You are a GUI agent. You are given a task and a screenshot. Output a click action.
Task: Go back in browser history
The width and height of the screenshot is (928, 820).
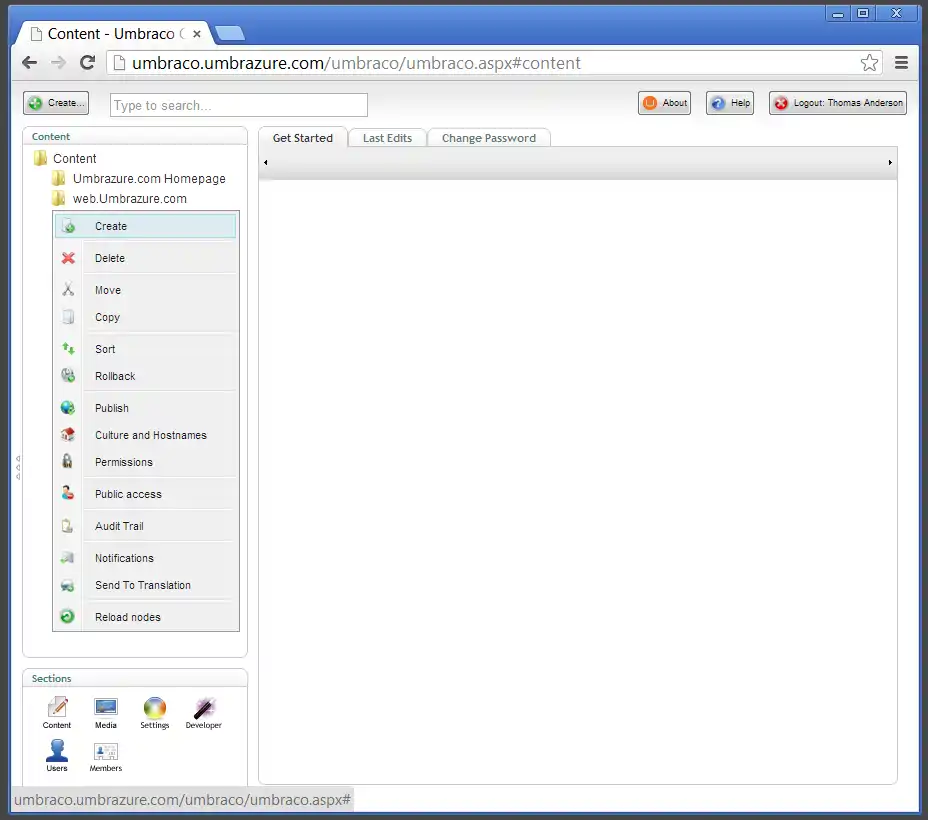coord(29,63)
